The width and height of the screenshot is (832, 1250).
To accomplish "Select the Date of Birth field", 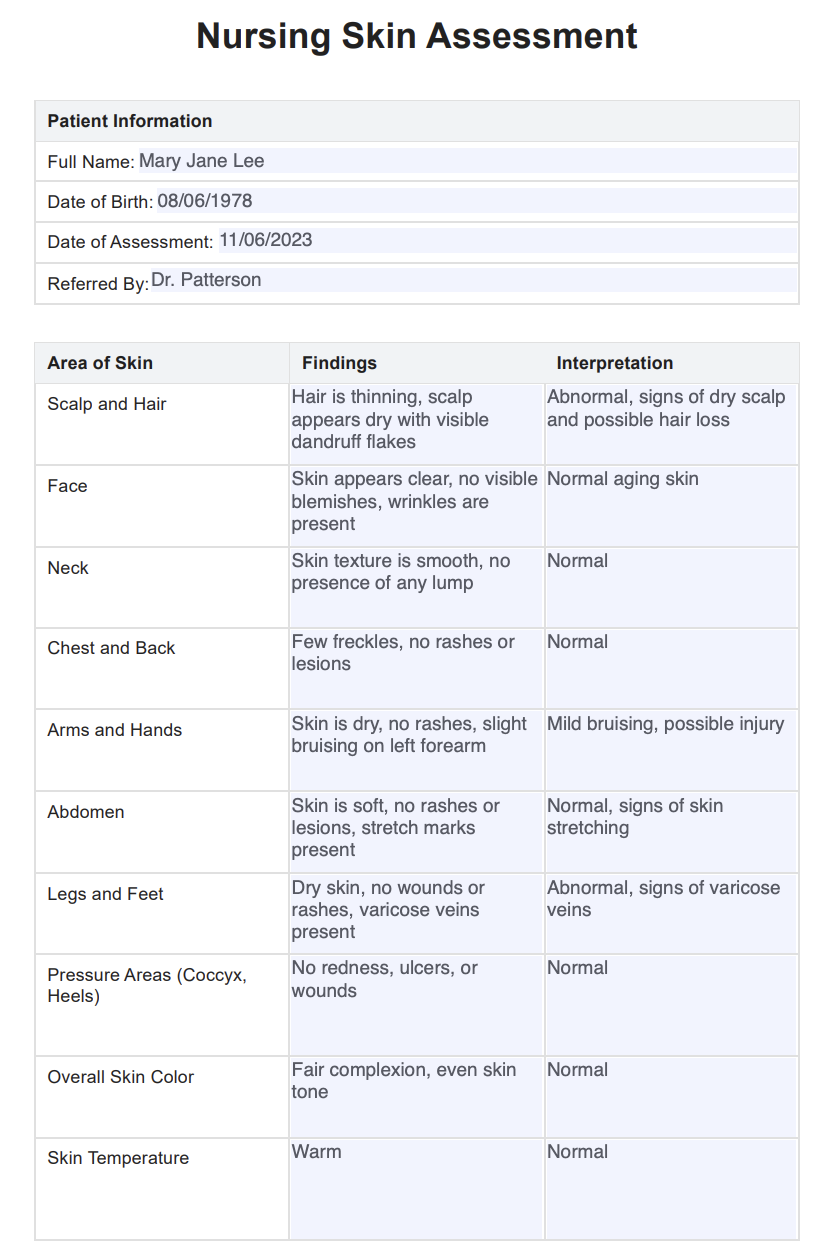I will point(476,201).
